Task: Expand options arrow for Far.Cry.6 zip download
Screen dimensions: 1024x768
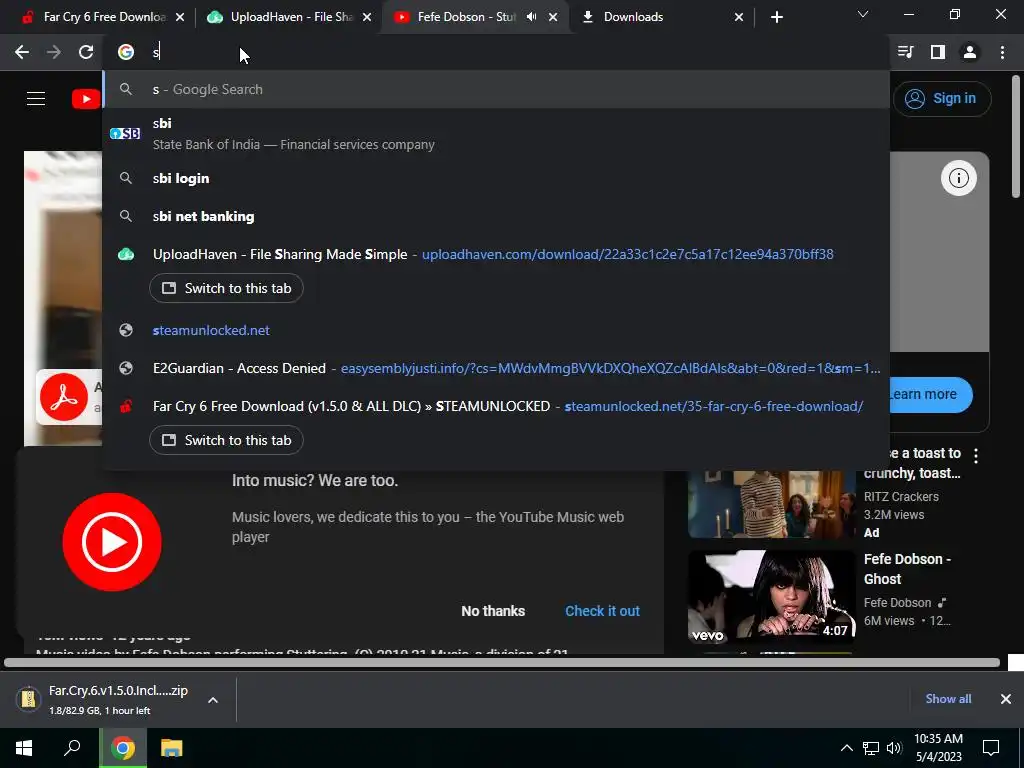Action: tap(213, 700)
